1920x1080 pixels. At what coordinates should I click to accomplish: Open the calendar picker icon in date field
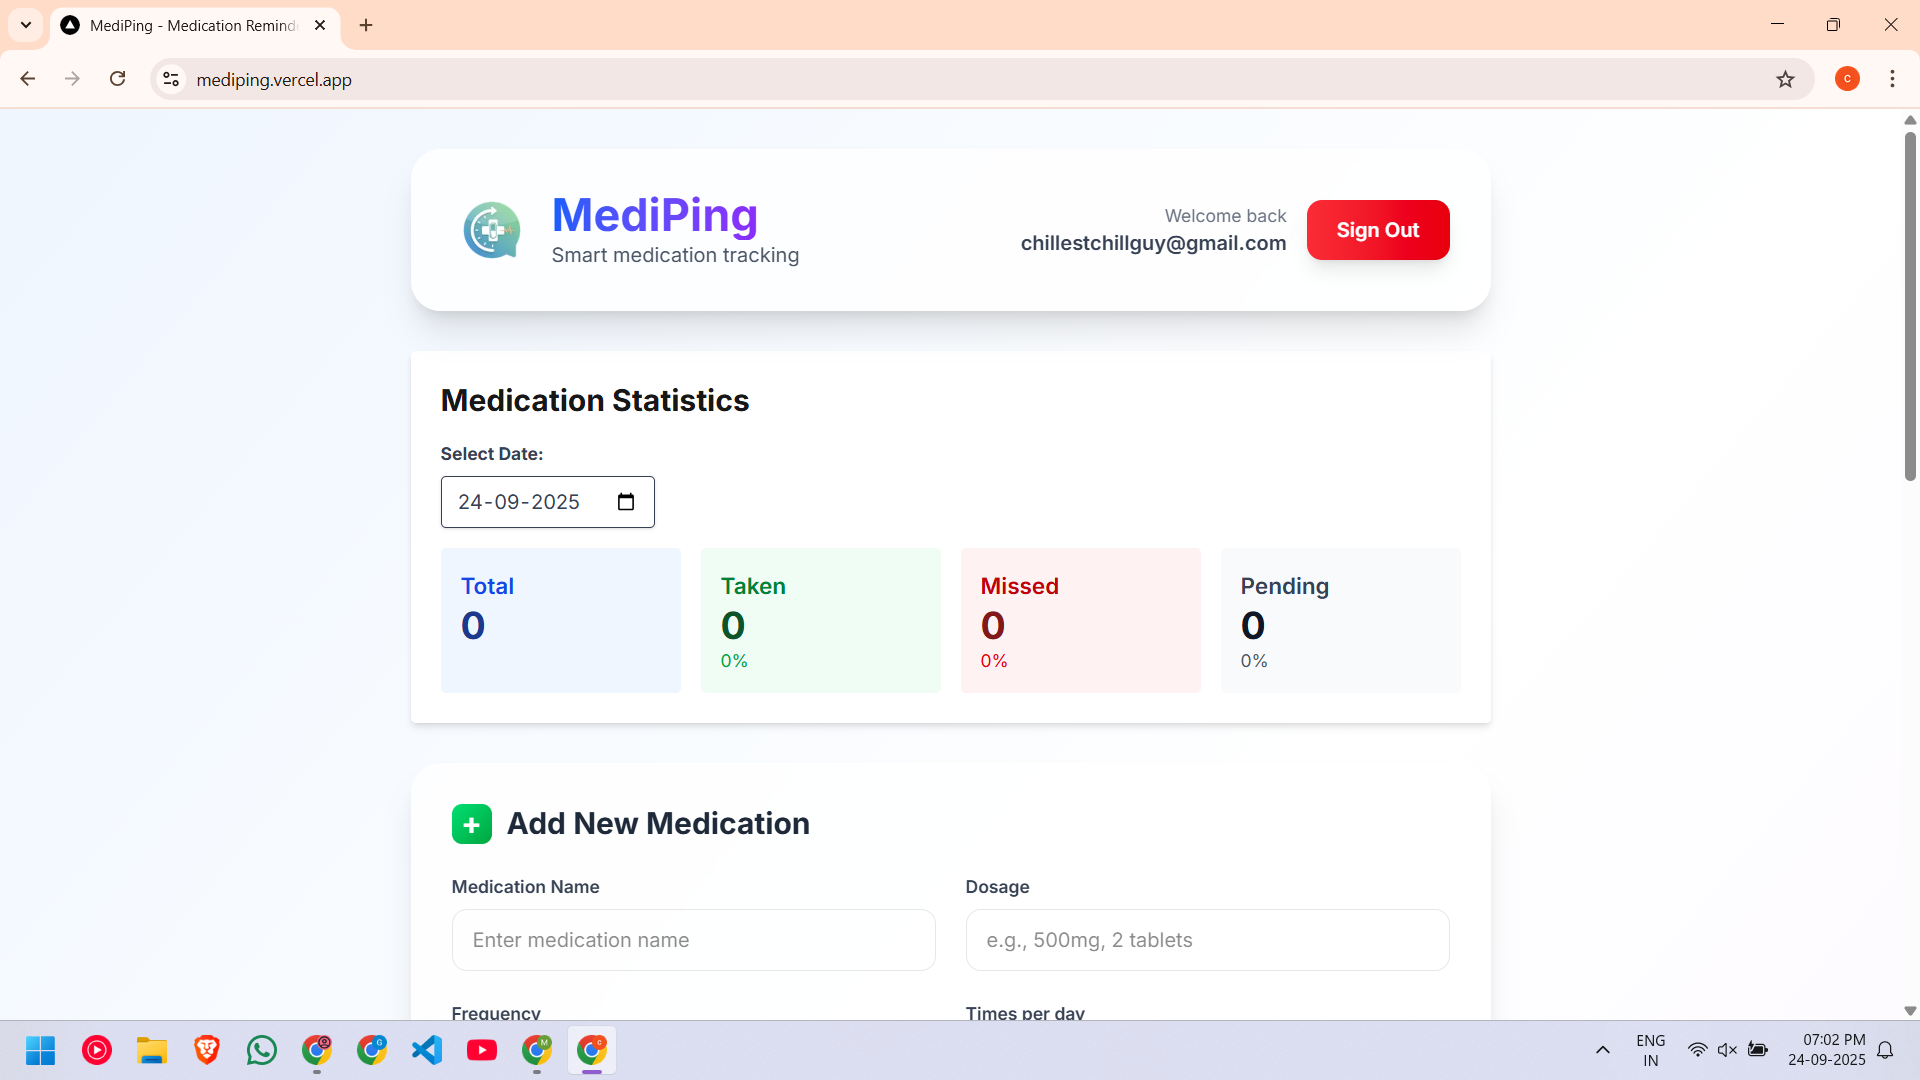[x=626, y=502]
